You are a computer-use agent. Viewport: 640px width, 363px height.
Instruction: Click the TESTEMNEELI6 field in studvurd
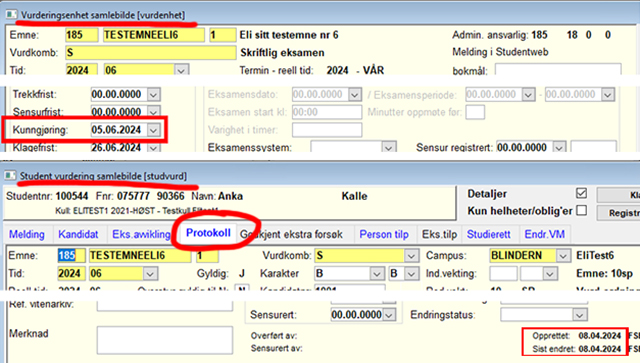(140, 256)
